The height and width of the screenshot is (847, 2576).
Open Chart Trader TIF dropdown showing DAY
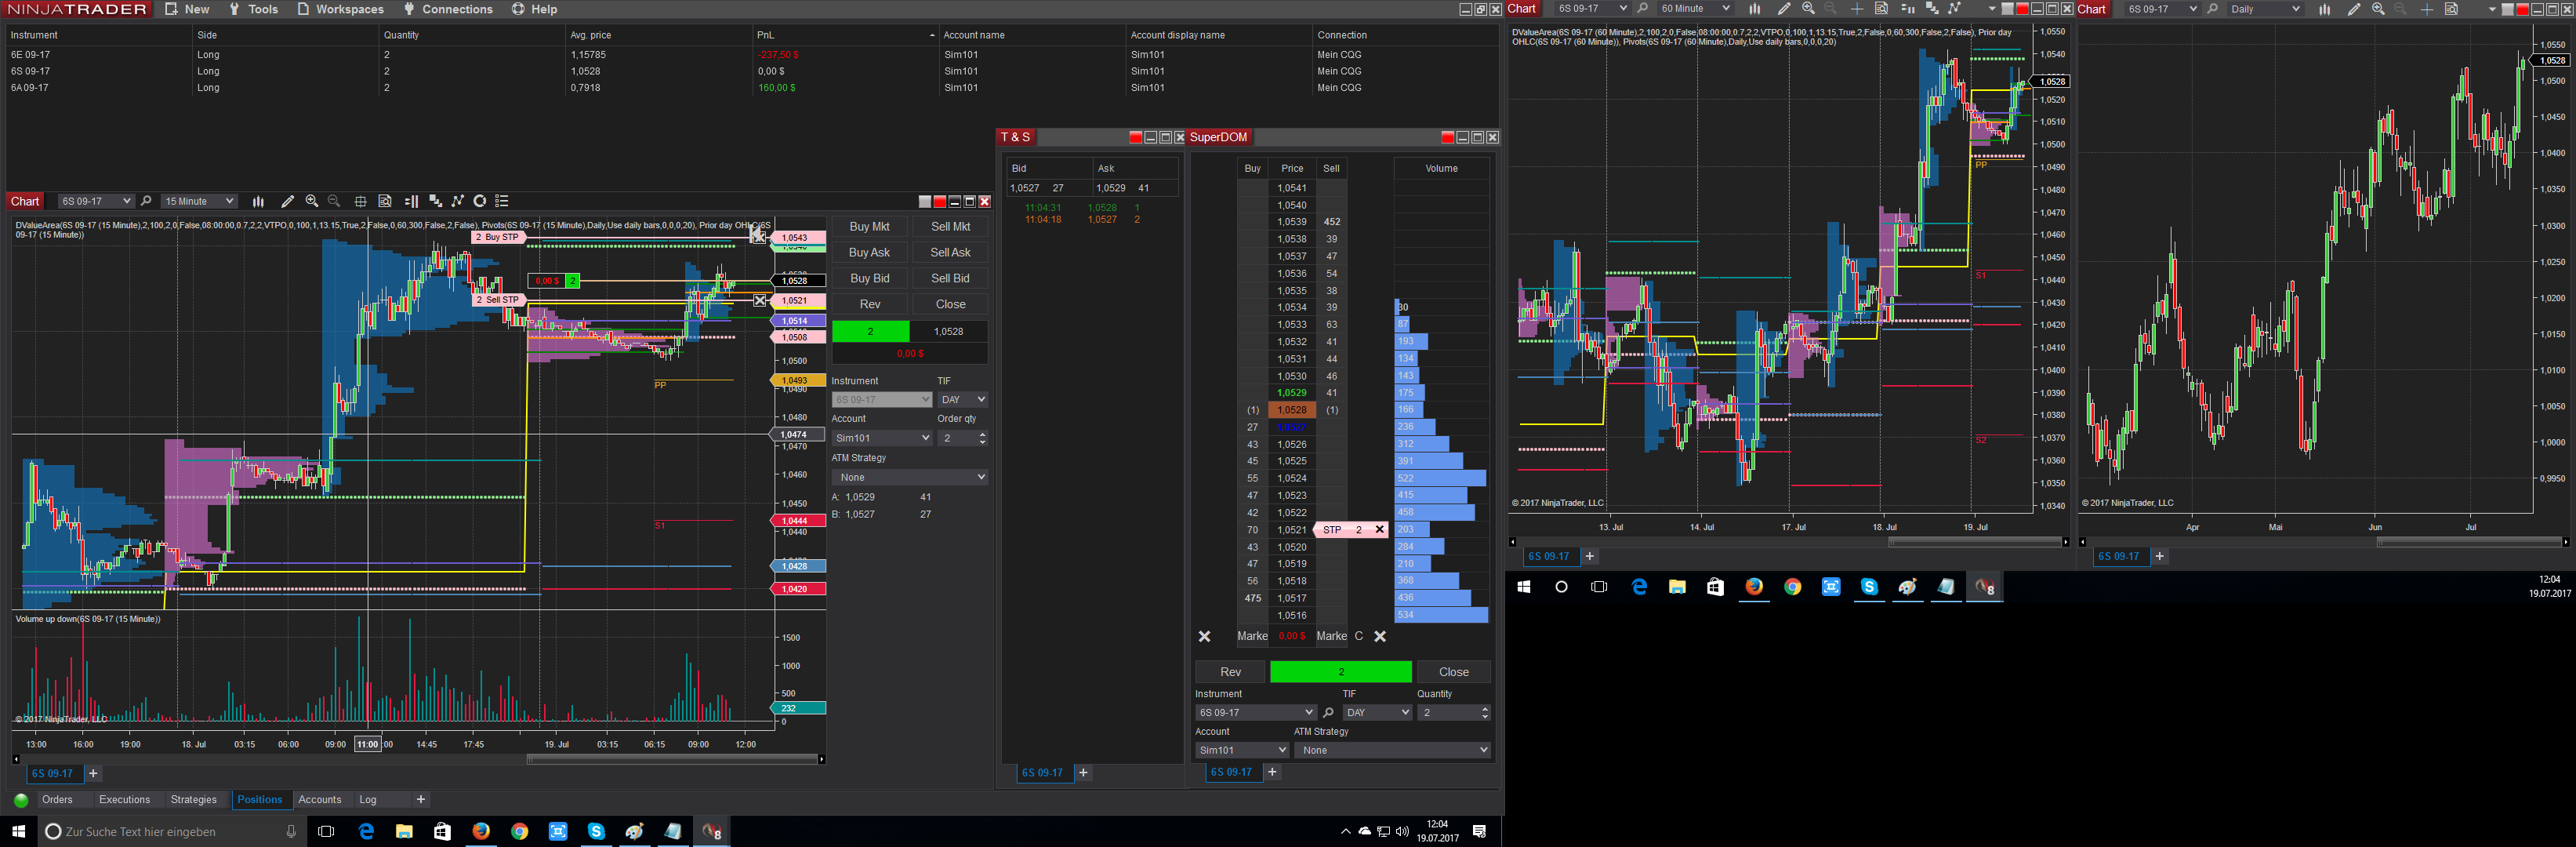963,400
